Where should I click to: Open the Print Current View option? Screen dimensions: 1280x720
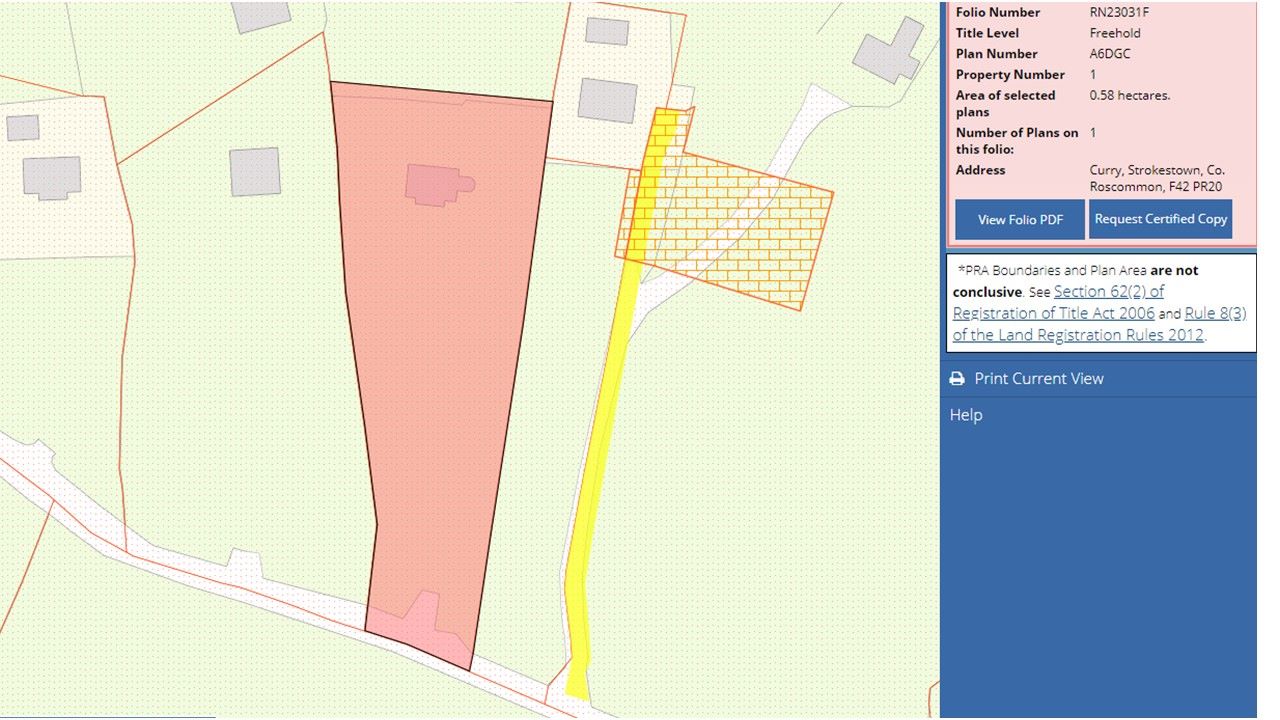pos(1038,379)
